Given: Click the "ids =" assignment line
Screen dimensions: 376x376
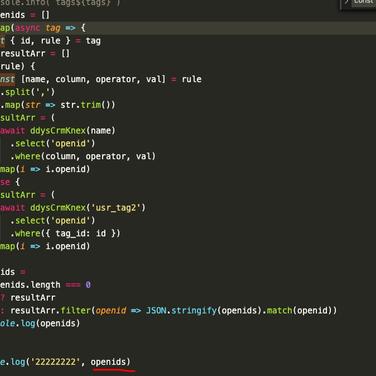Looking at the screenshot, I should (x=13, y=272).
